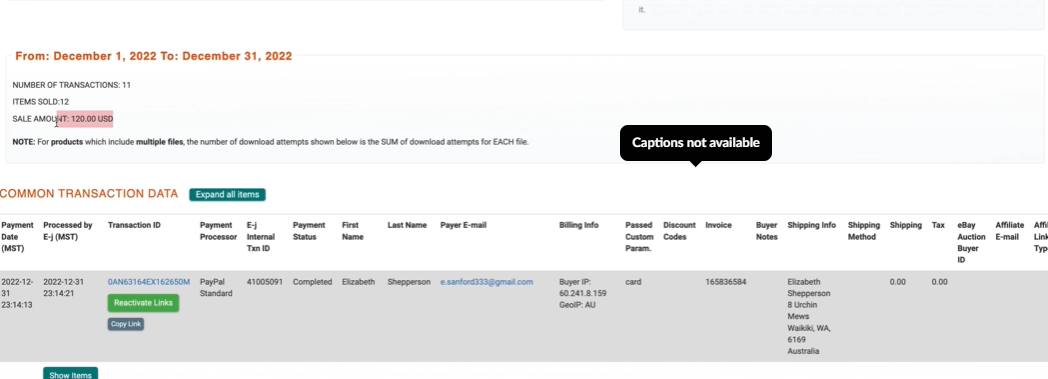Click the ITEMS SOLD:12 line

tap(41, 102)
